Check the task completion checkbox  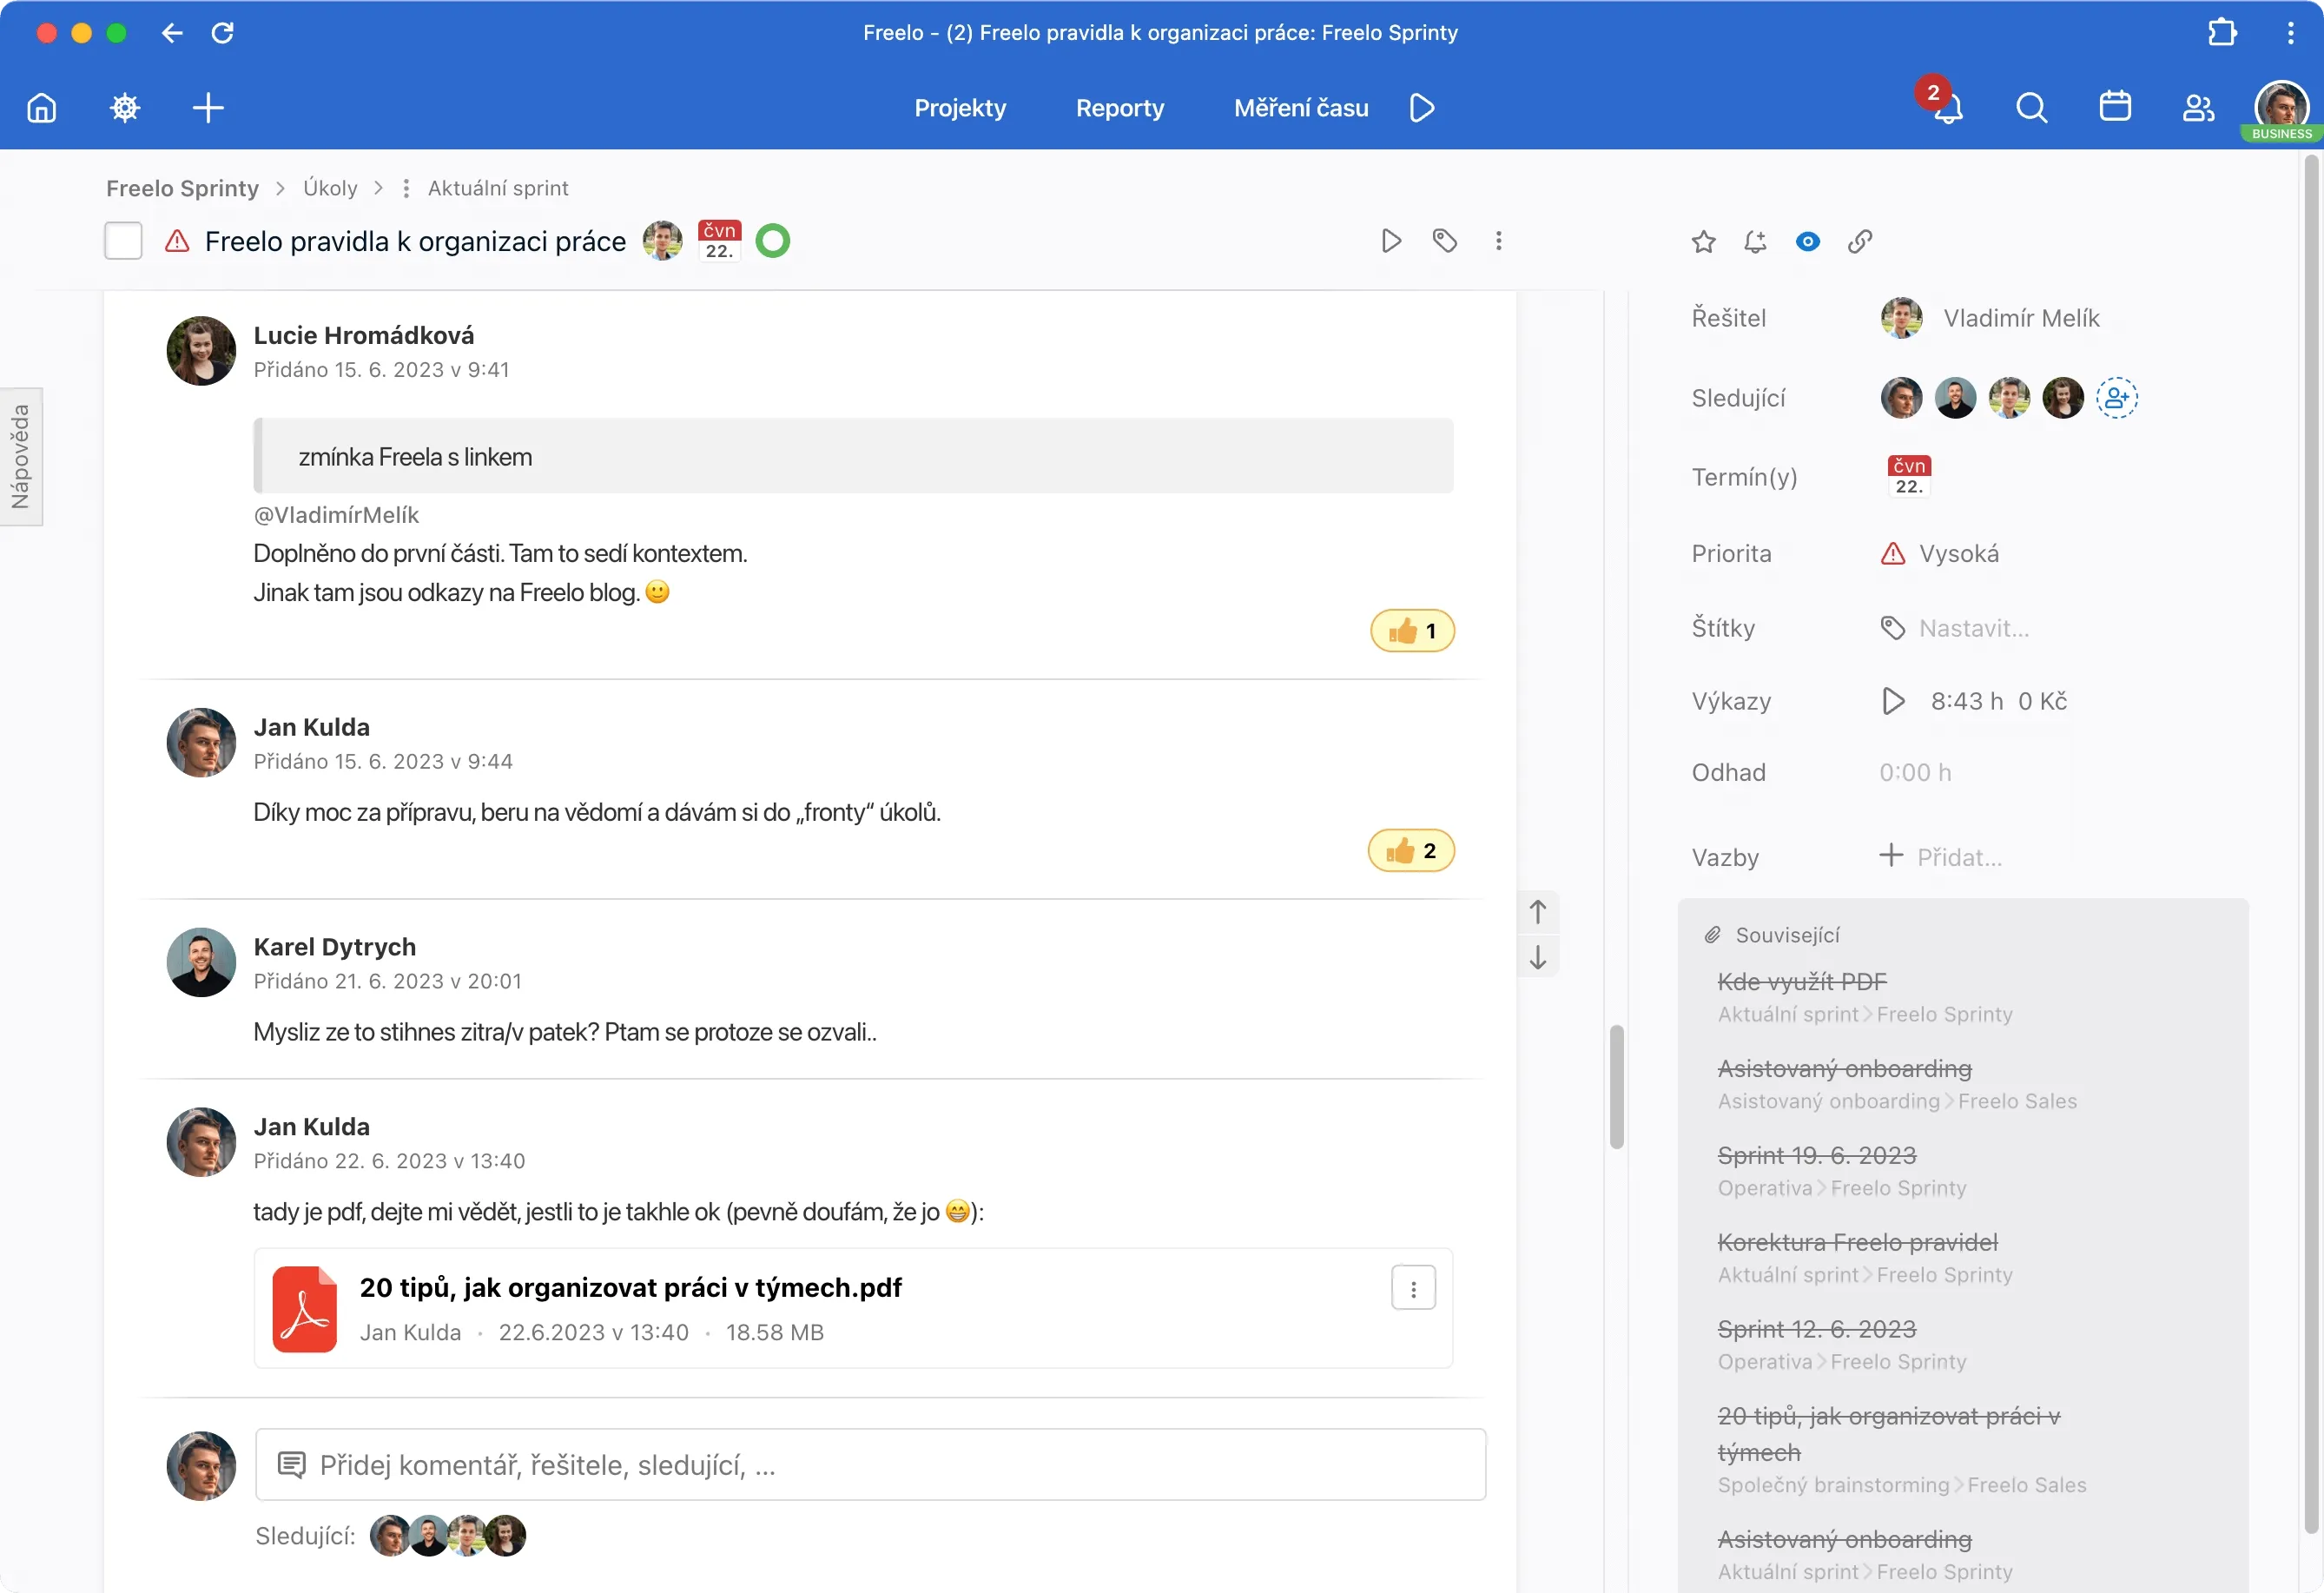point(123,241)
